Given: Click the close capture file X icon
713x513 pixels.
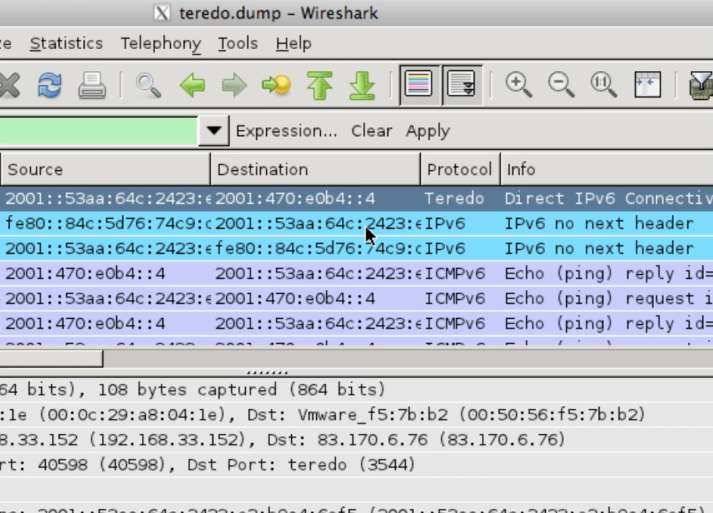Looking at the screenshot, I should coord(9,85).
